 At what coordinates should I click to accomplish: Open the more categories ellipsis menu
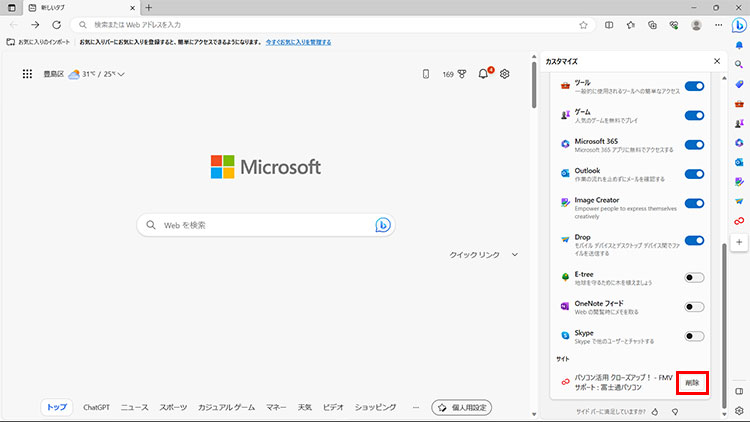click(416, 407)
